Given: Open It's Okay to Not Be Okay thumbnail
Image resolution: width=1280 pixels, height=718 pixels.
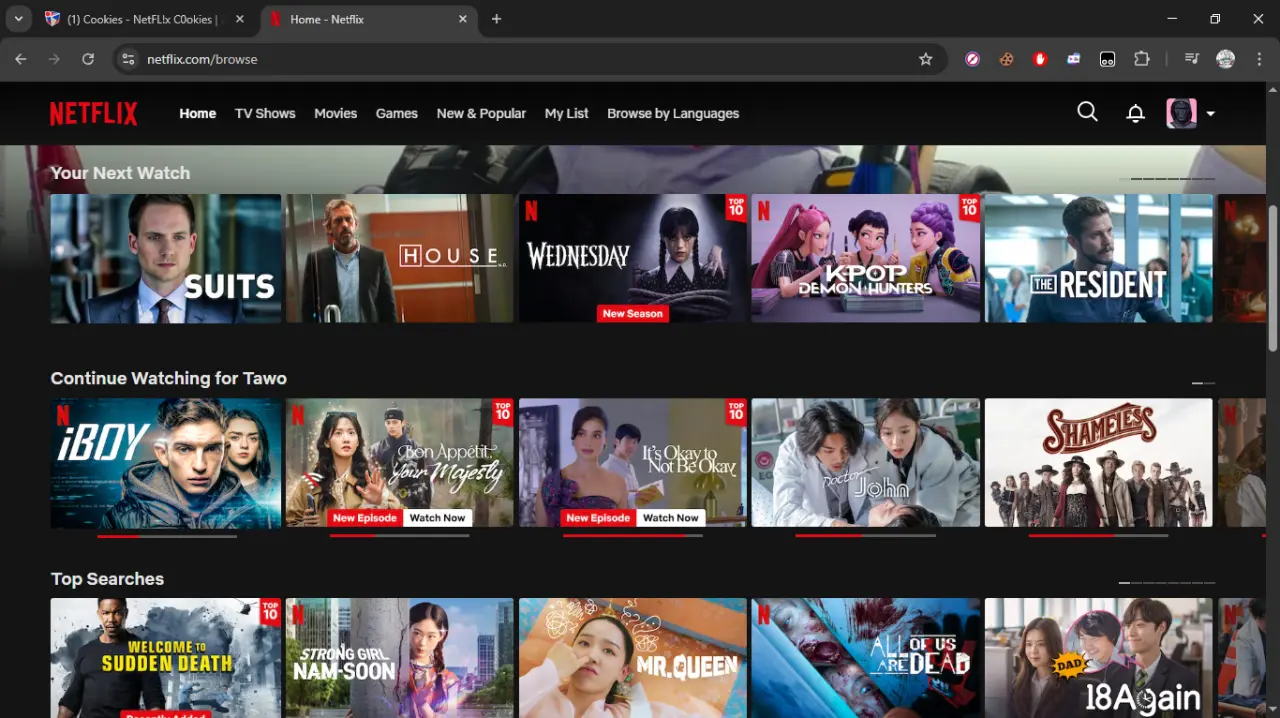Looking at the screenshot, I should tap(633, 463).
